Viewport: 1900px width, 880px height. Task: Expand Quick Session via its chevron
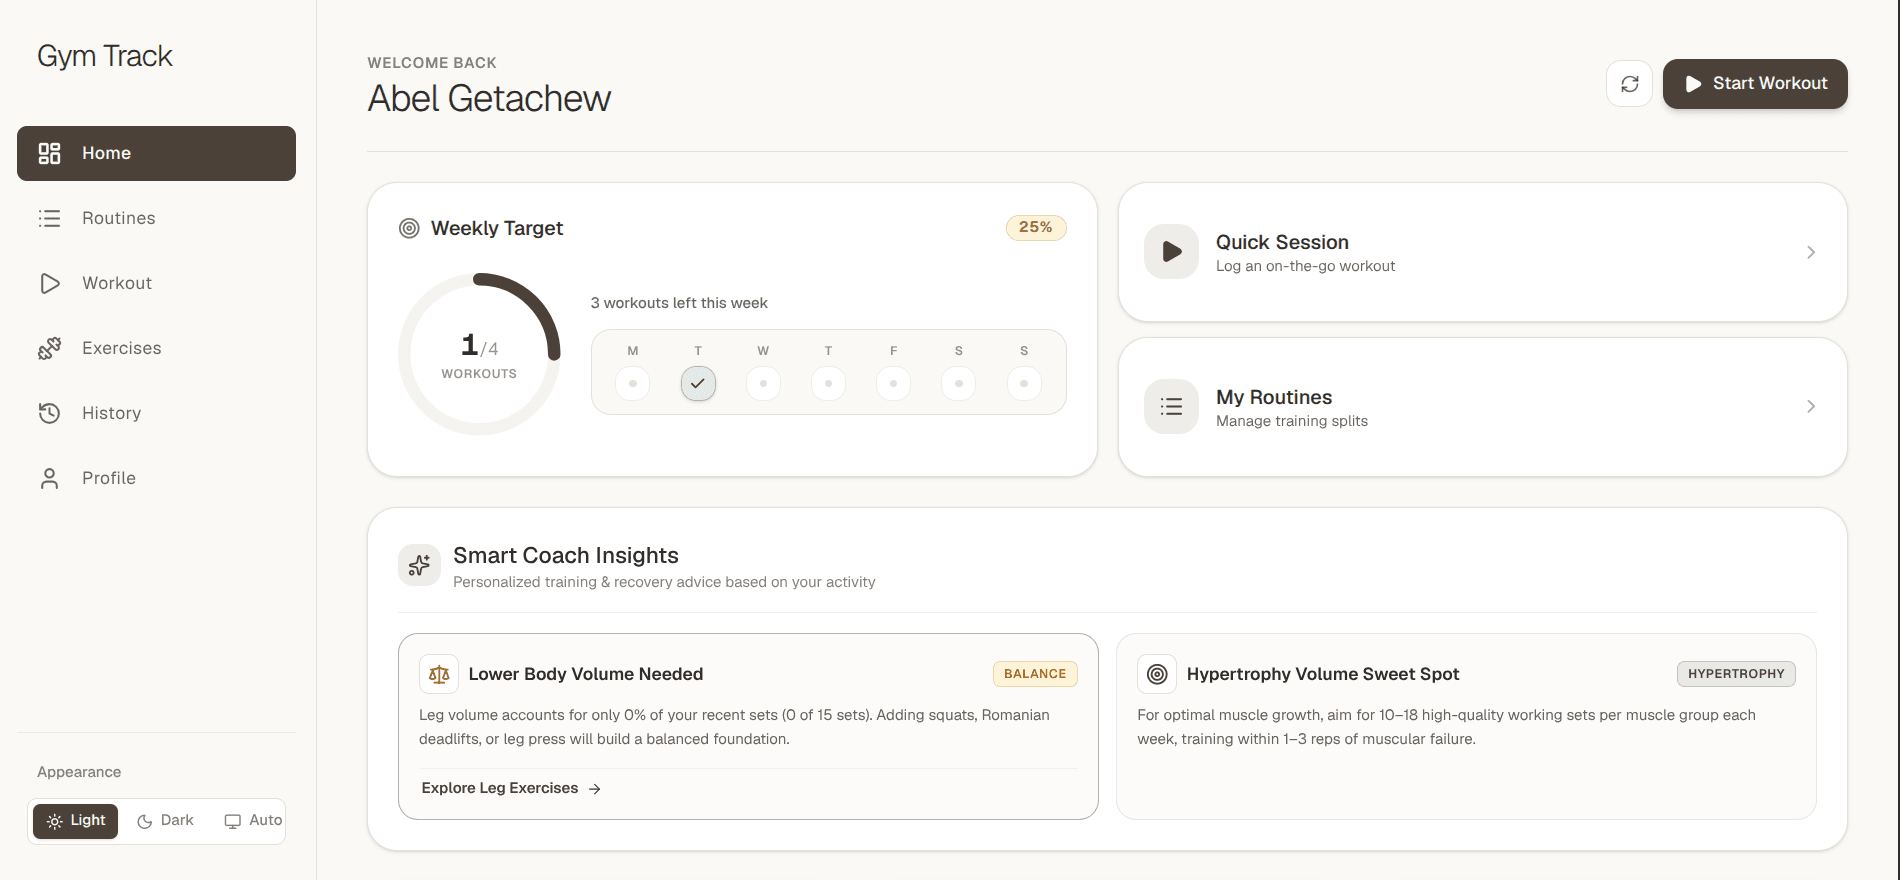click(x=1811, y=252)
